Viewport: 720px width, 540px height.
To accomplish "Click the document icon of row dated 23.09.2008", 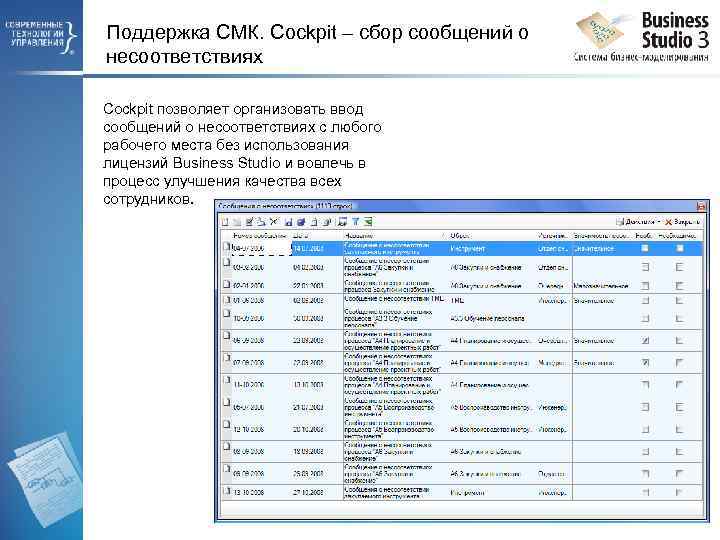I will pos(226,335).
